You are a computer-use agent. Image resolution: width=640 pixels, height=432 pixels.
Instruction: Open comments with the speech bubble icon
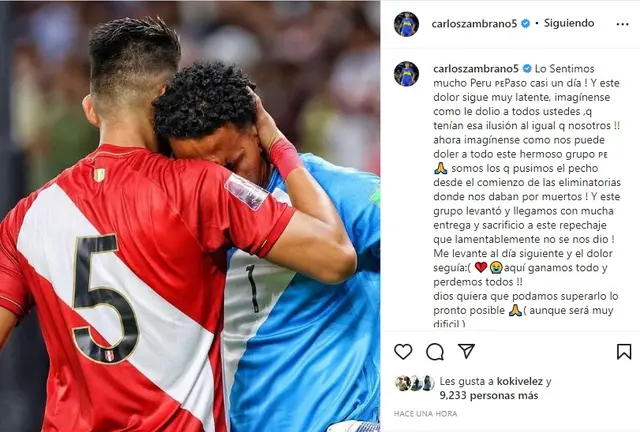[435, 352]
